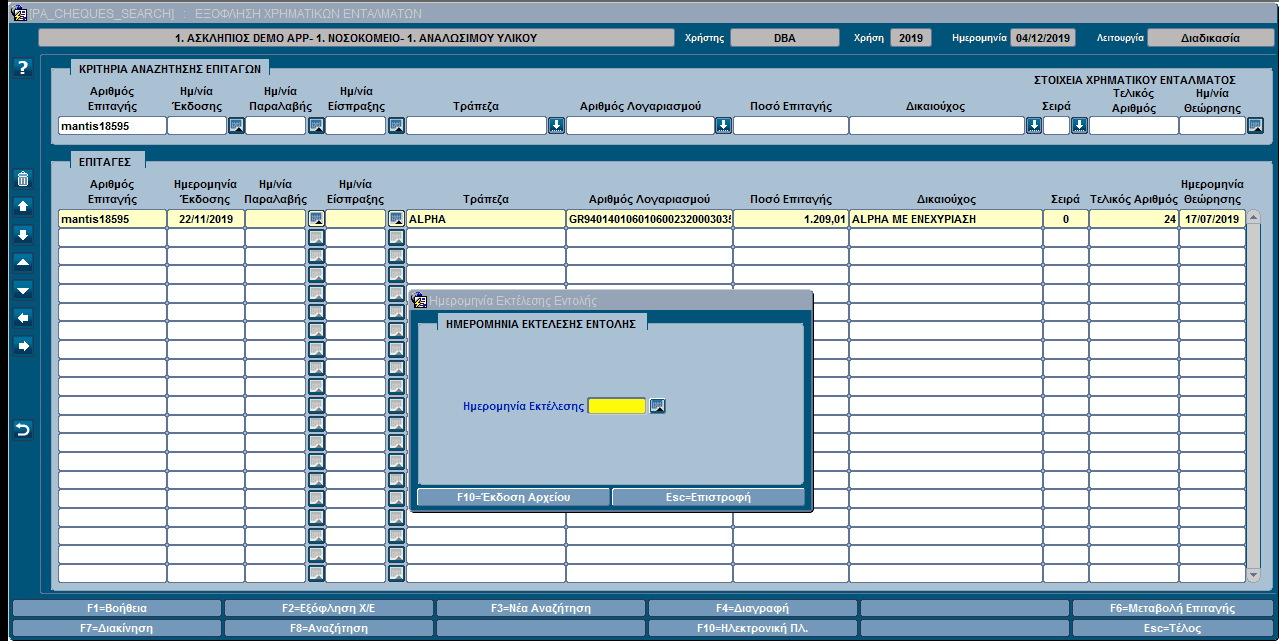Open calendar for search Ημ/νία Έκδοσης

point(236,126)
